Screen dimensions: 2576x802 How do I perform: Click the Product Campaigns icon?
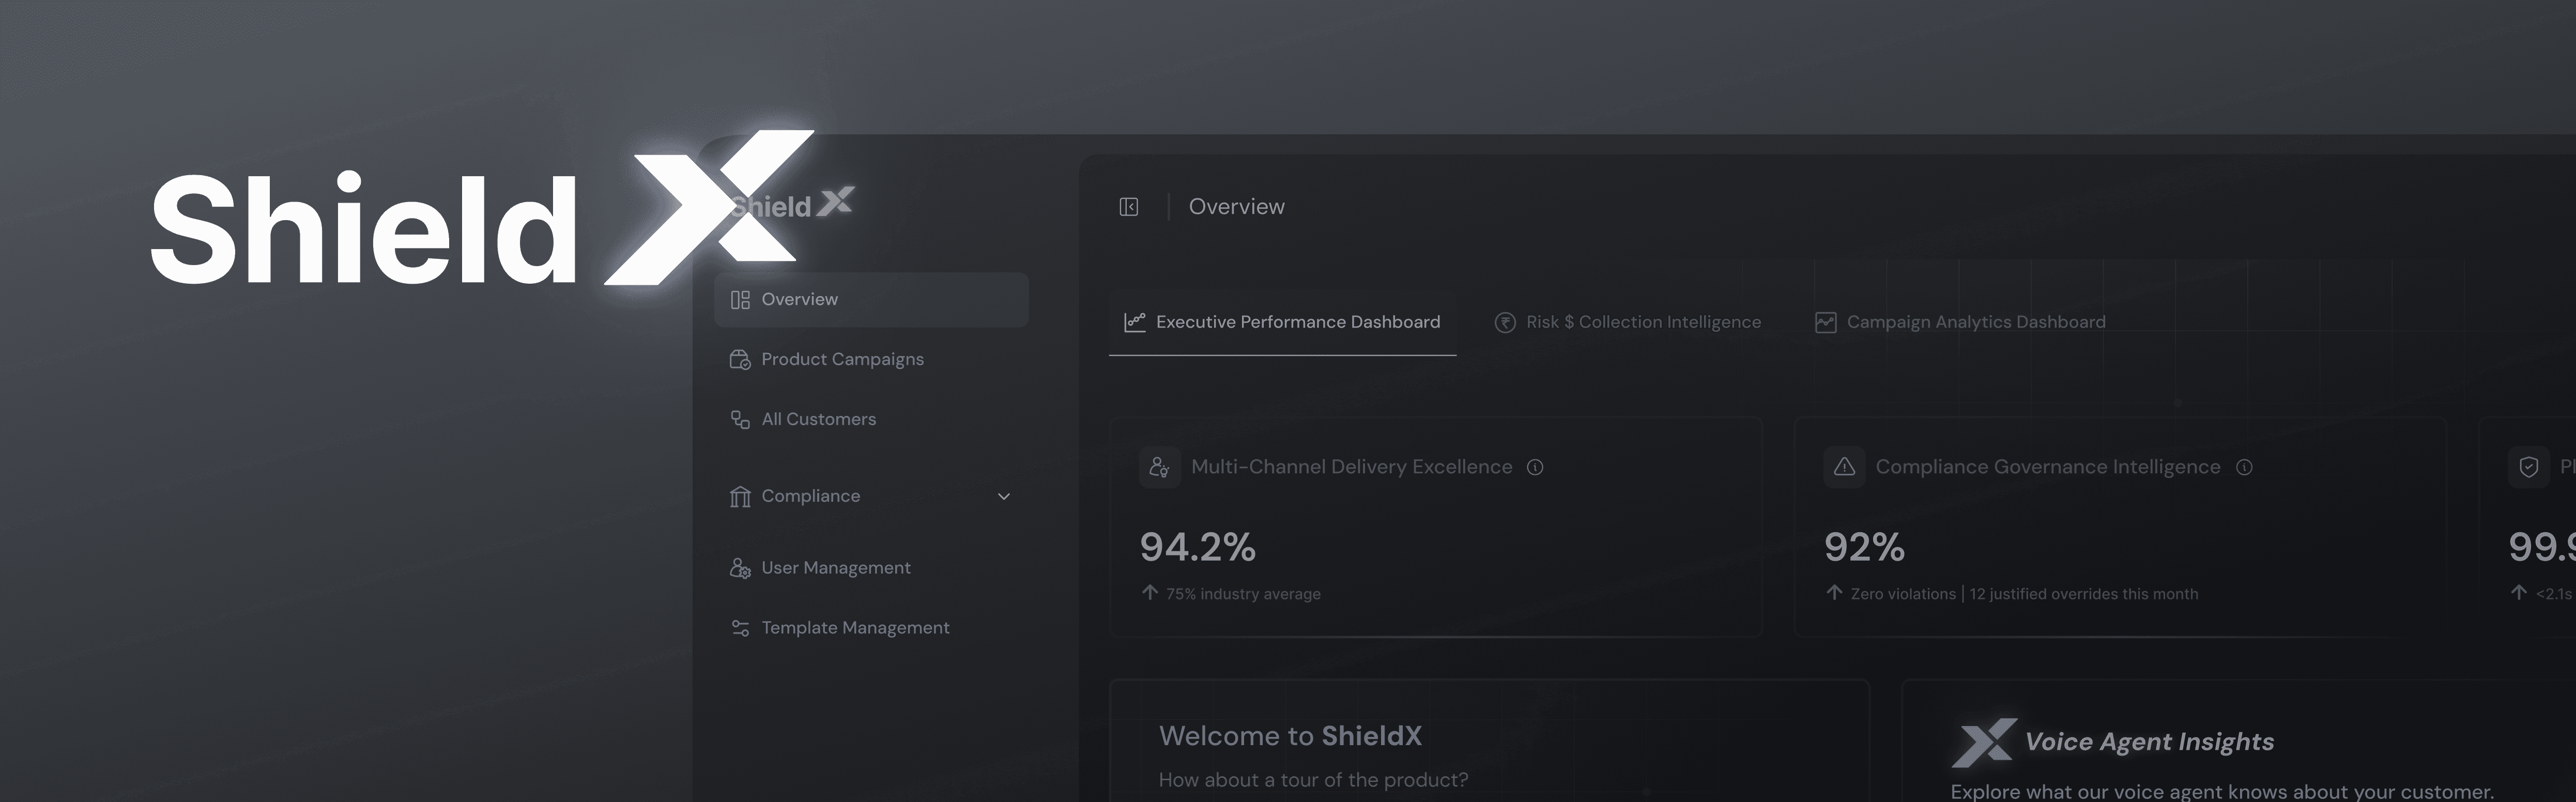tap(740, 360)
